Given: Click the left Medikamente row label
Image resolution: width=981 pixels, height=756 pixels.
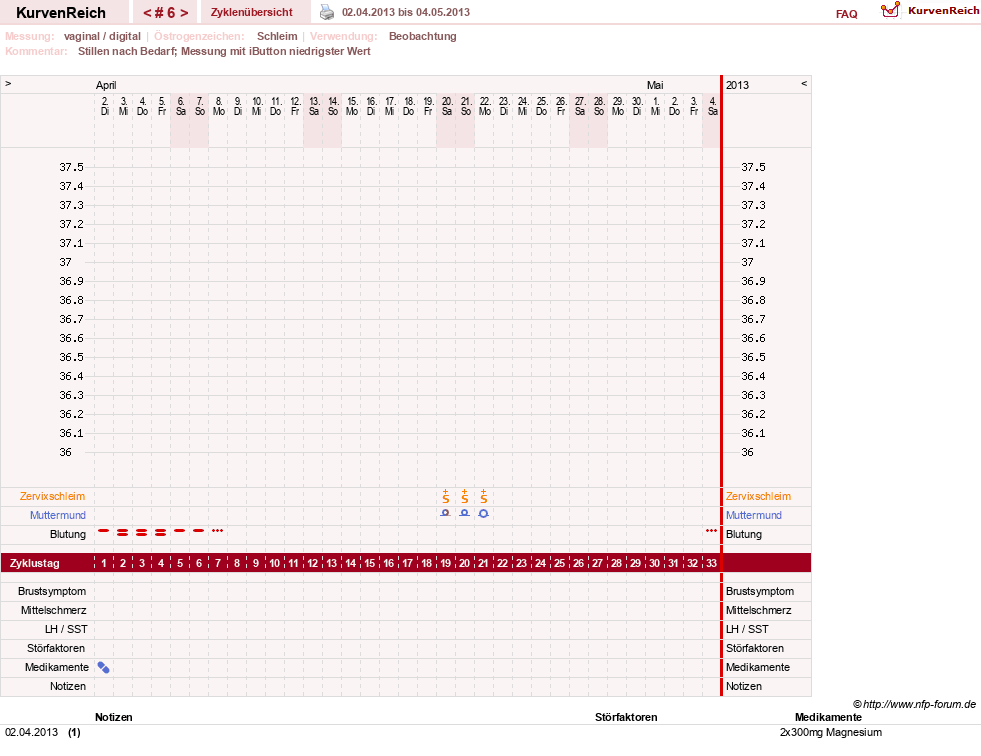Looking at the screenshot, I should click(x=57, y=667).
